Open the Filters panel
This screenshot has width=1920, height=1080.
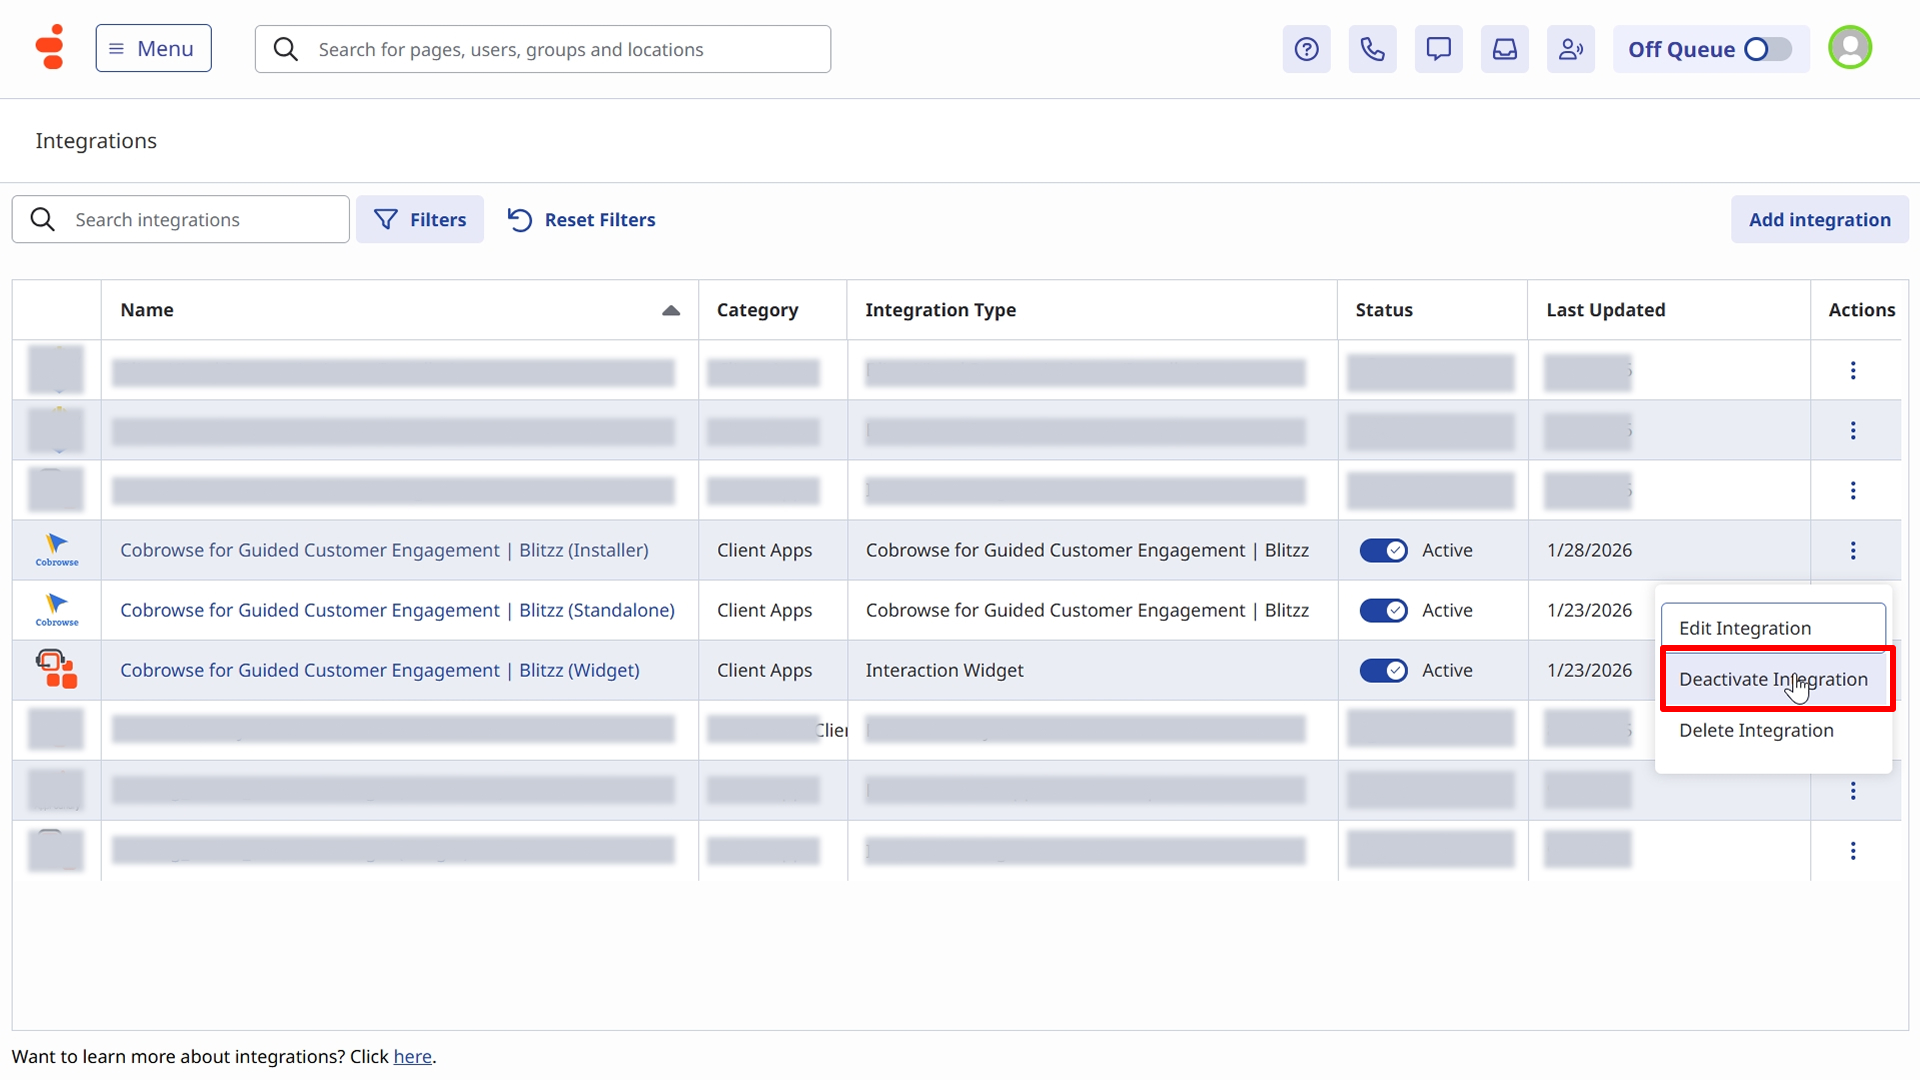point(420,219)
